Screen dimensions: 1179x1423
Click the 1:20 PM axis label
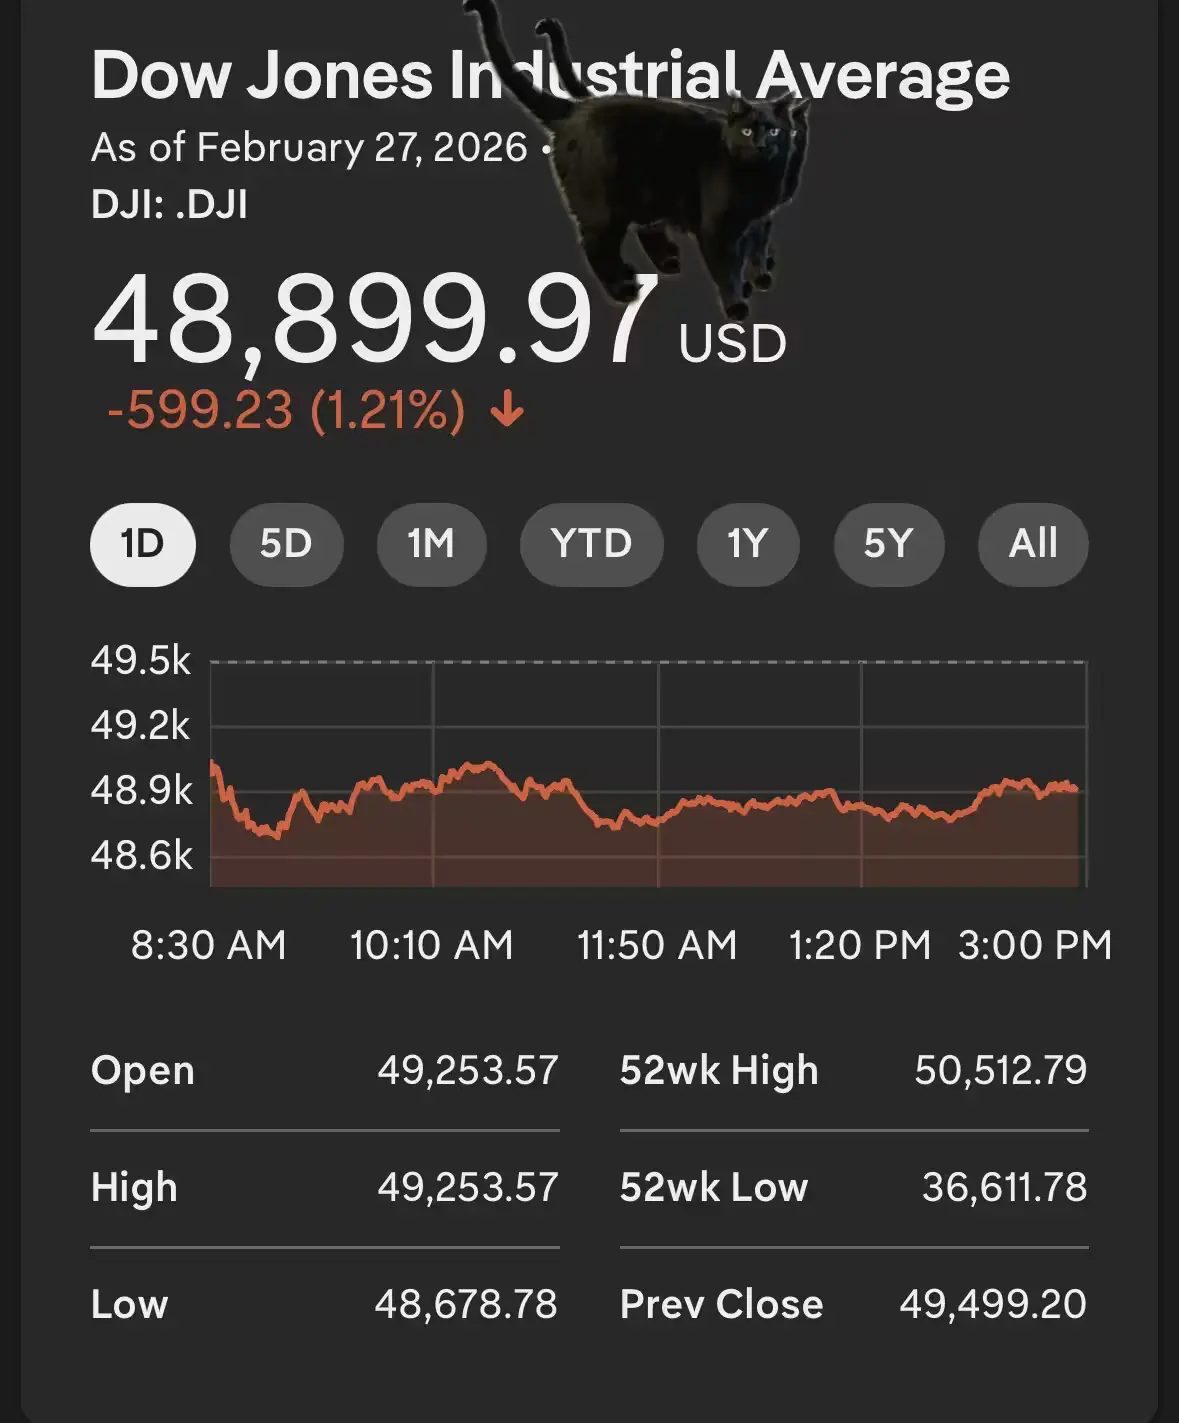[859, 945]
